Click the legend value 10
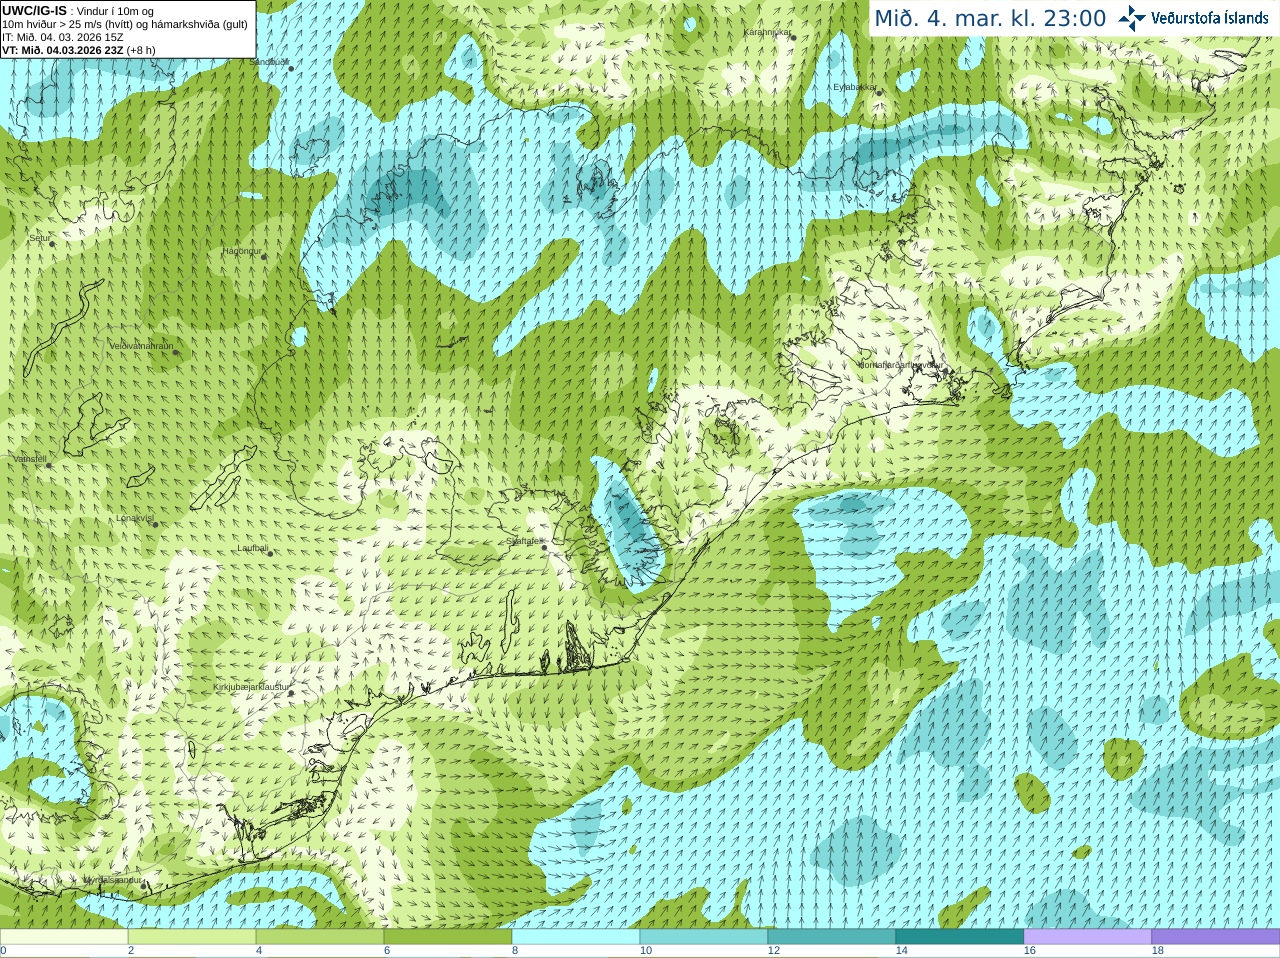This screenshot has width=1280, height=958. [646, 951]
